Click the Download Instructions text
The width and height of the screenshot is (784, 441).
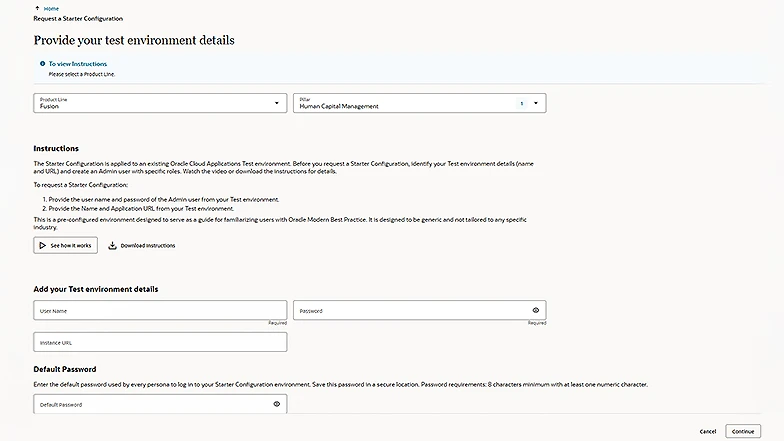point(147,245)
